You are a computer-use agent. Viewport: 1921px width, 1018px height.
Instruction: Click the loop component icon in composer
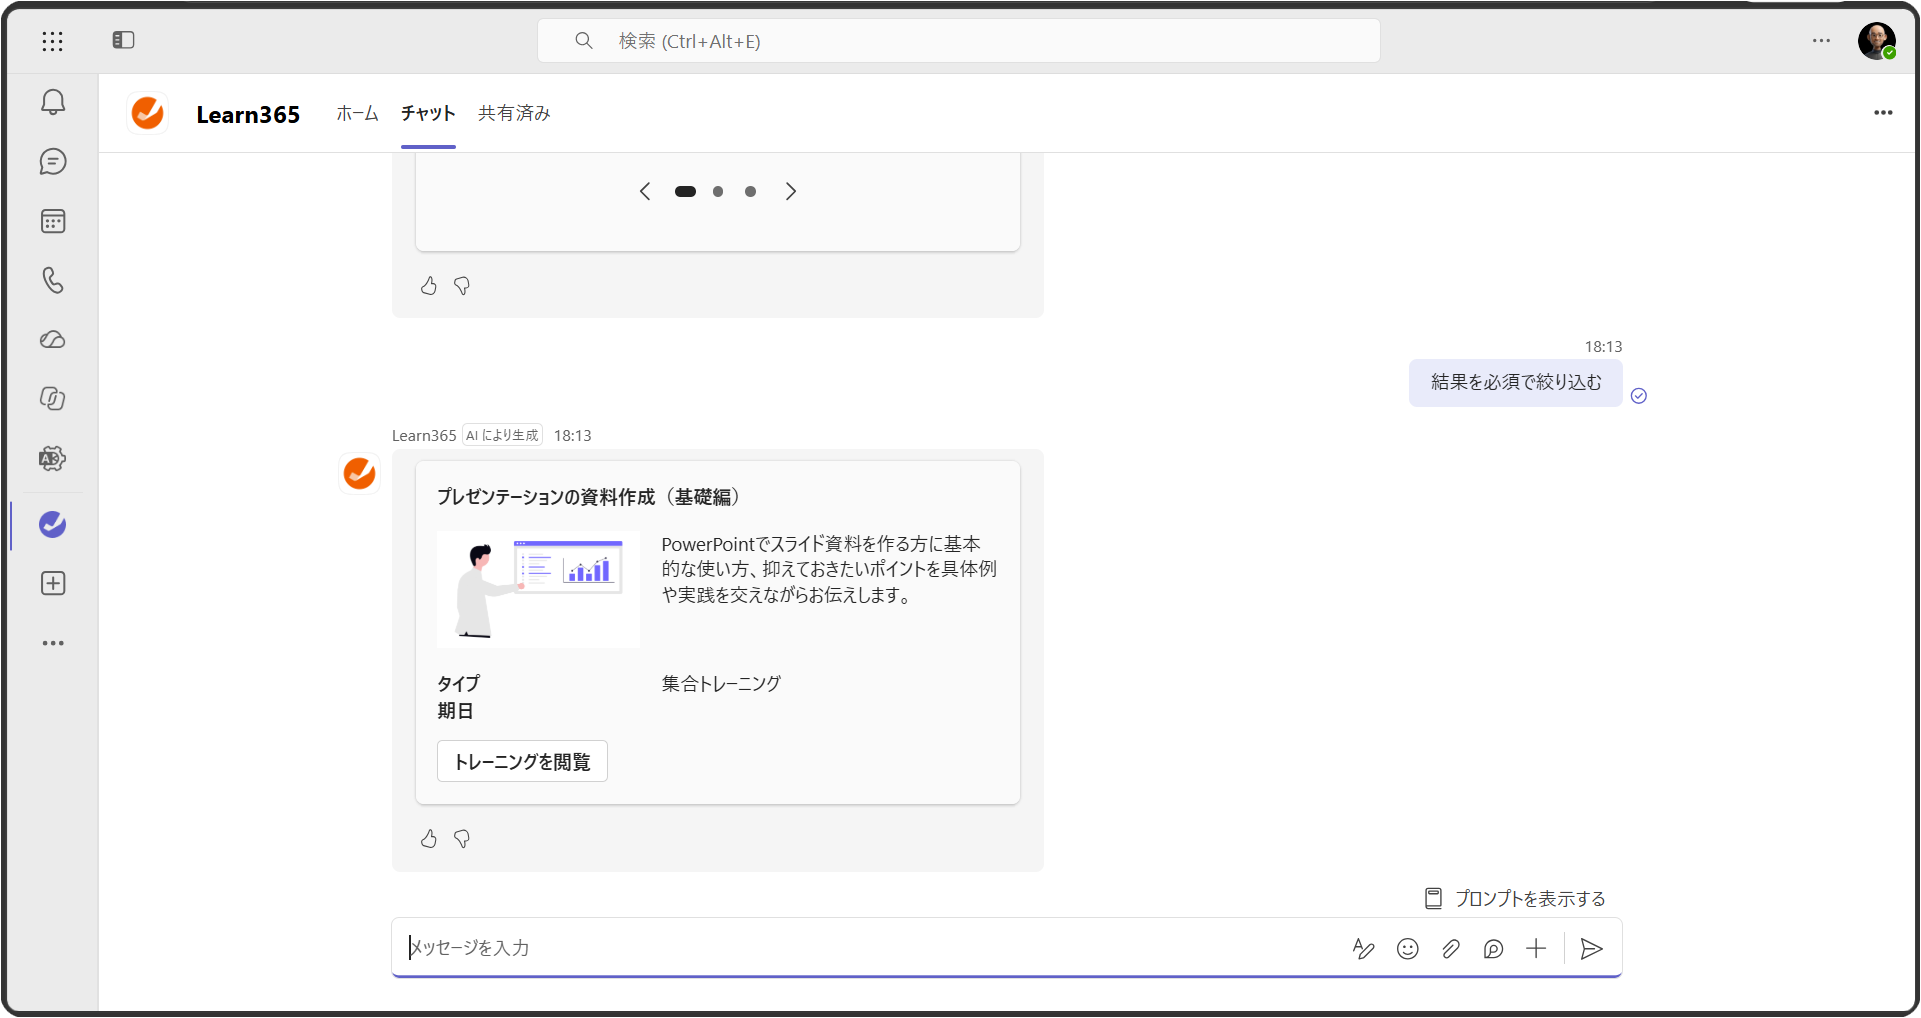point(1493,949)
